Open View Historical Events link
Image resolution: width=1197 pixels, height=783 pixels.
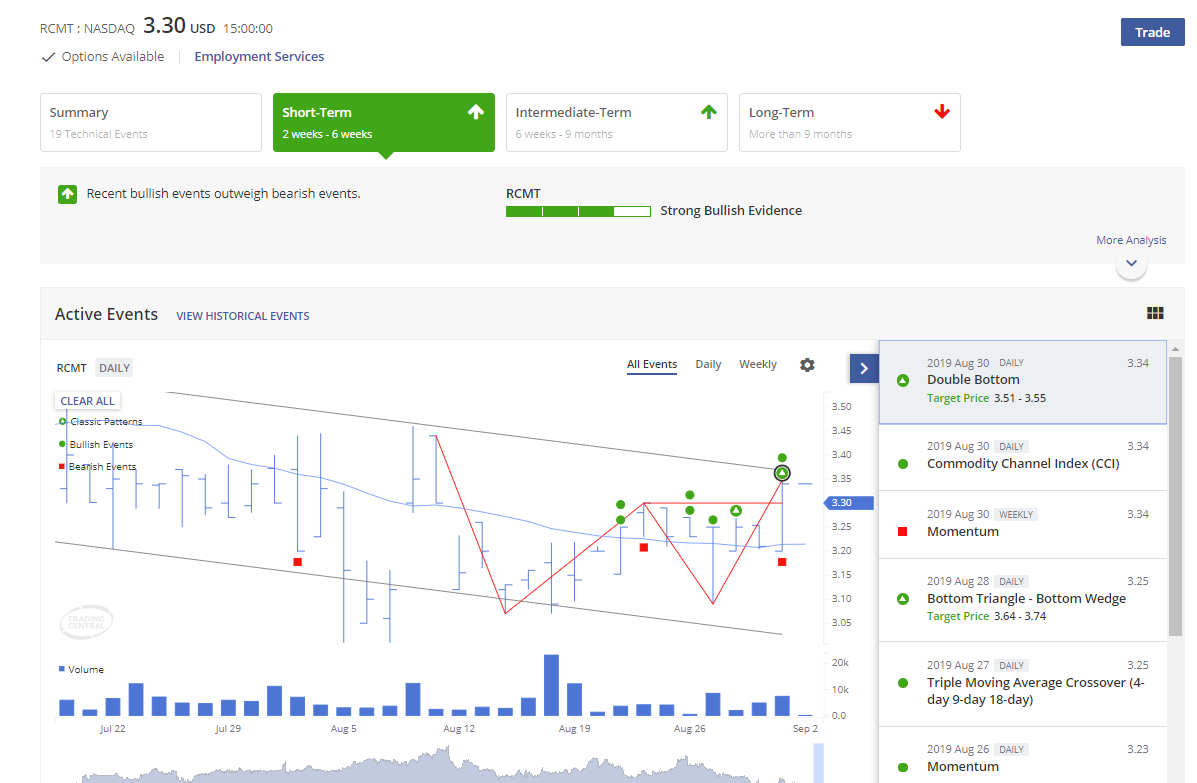243,316
